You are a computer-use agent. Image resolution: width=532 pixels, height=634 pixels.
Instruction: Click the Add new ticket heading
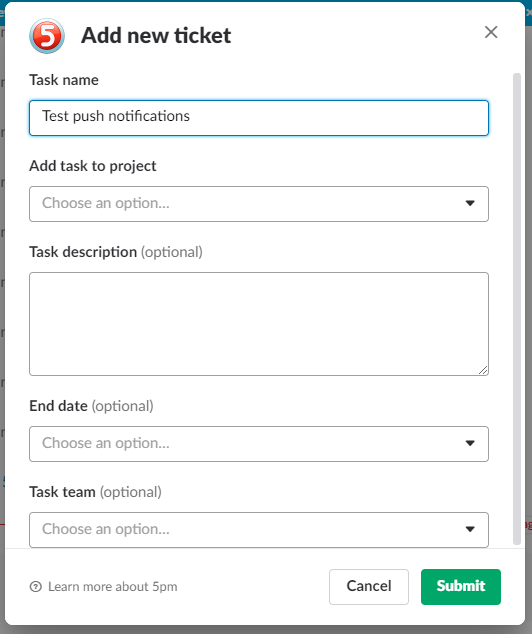pos(156,36)
